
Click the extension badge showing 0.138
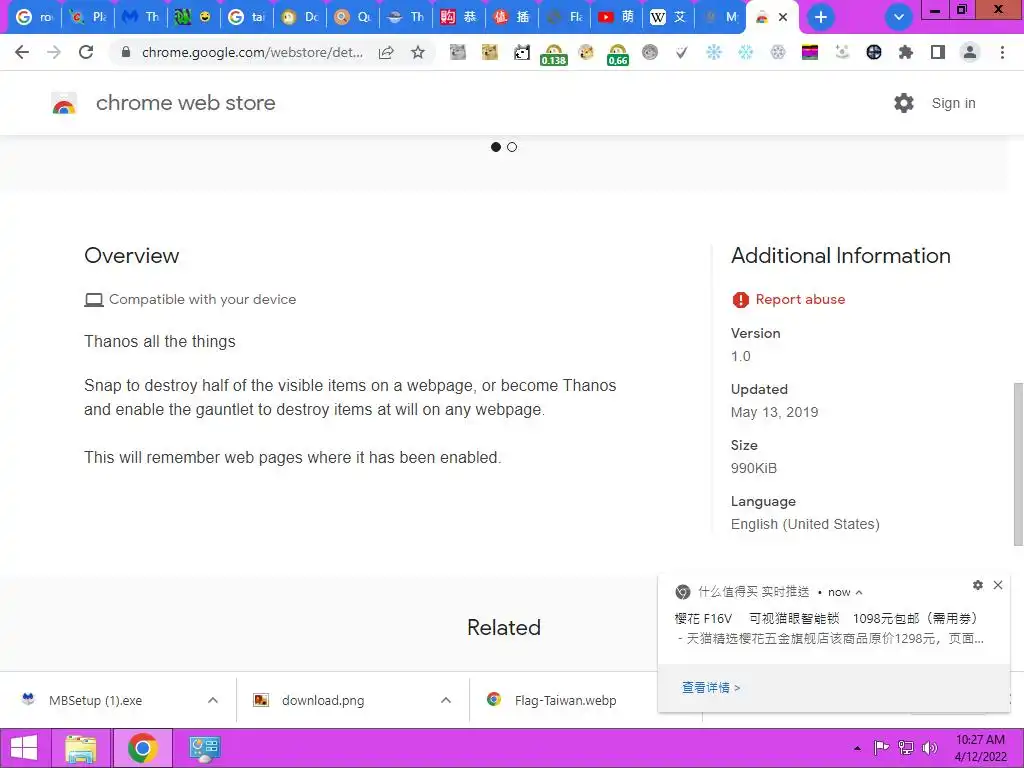[x=554, y=54]
